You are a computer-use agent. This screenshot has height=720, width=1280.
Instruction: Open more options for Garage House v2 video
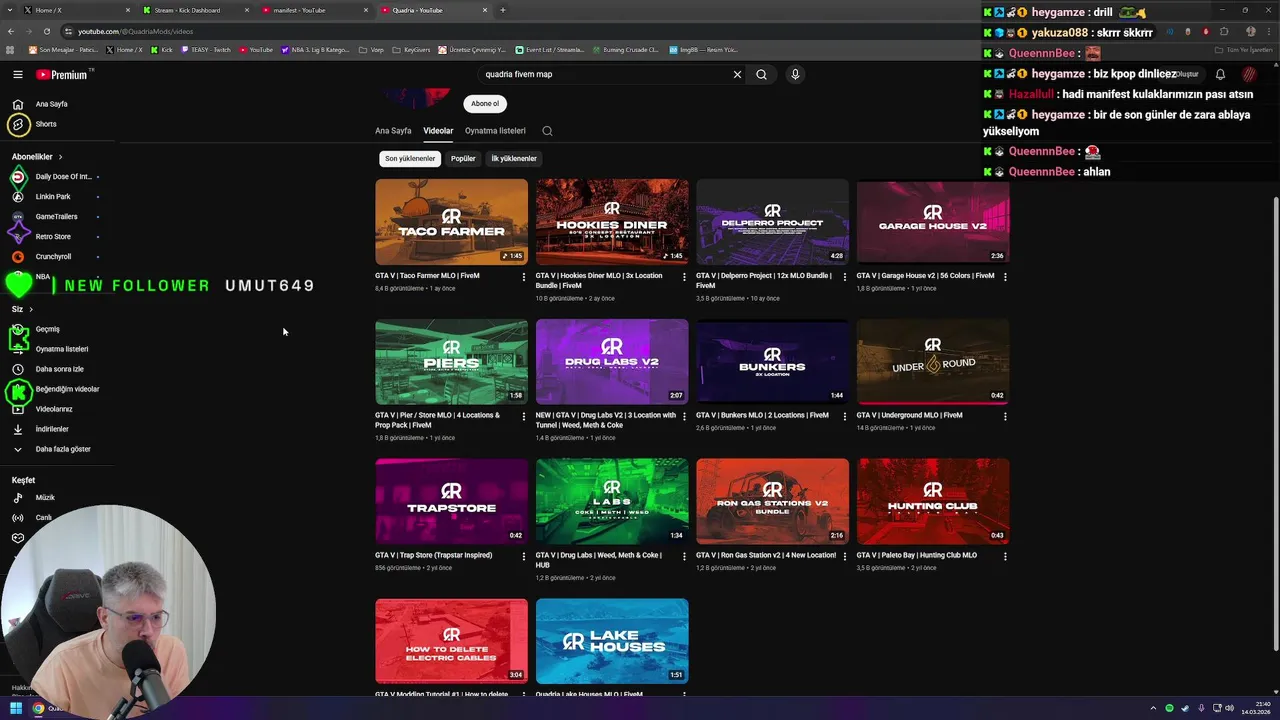coord(1005,277)
